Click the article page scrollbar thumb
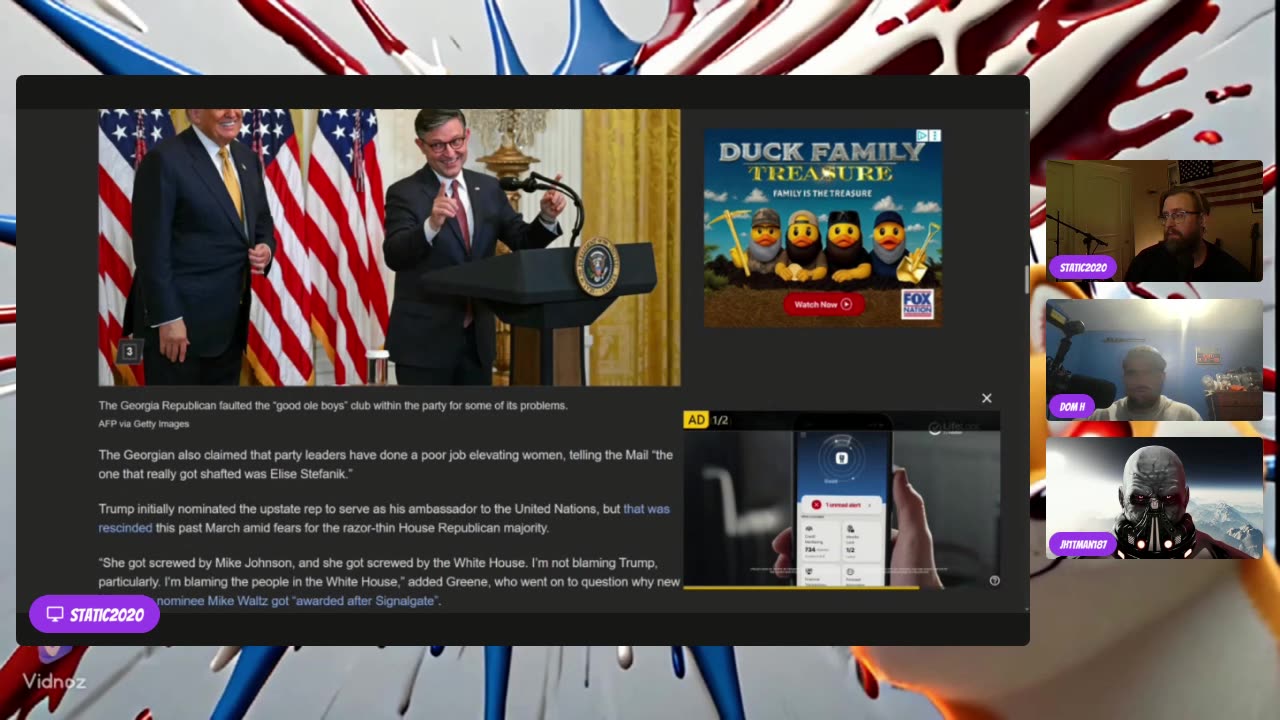1280x720 pixels. coord(1025,281)
